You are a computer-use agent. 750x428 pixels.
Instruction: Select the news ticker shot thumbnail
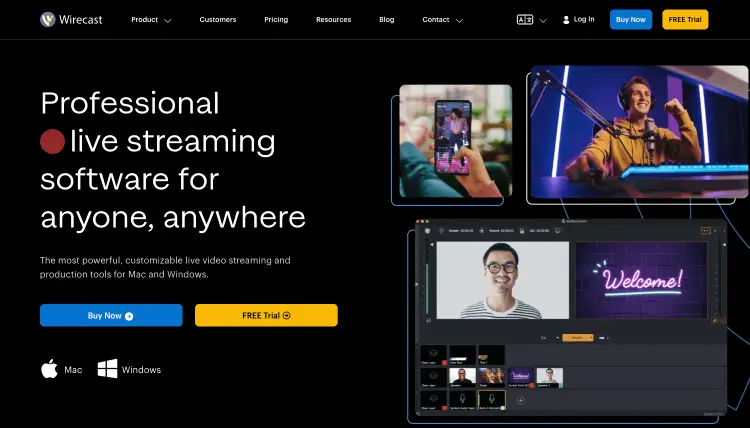[x=463, y=355]
